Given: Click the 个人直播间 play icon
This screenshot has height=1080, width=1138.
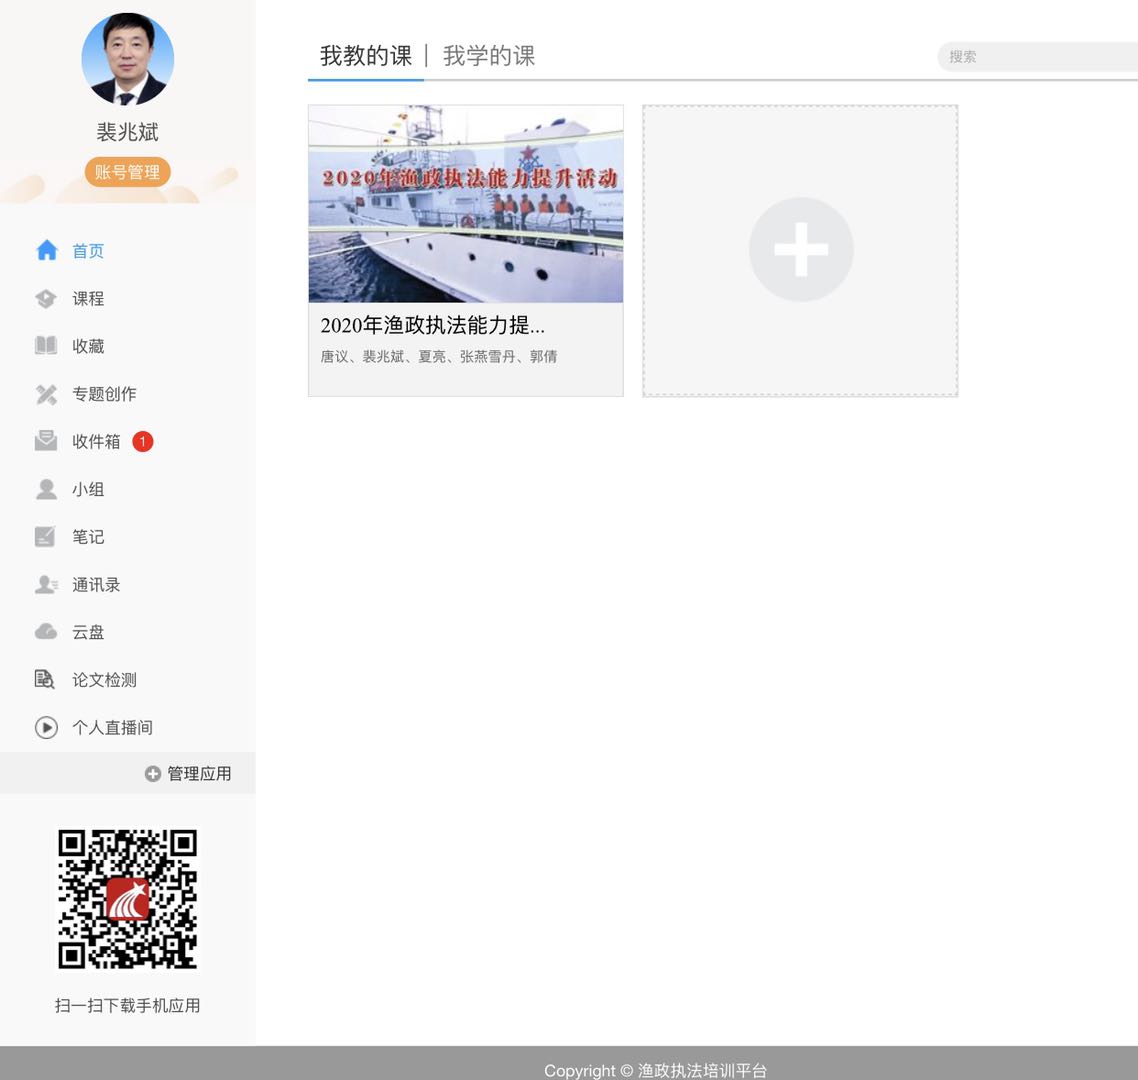Looking at the screenshot, I should [x=46, y=728].
